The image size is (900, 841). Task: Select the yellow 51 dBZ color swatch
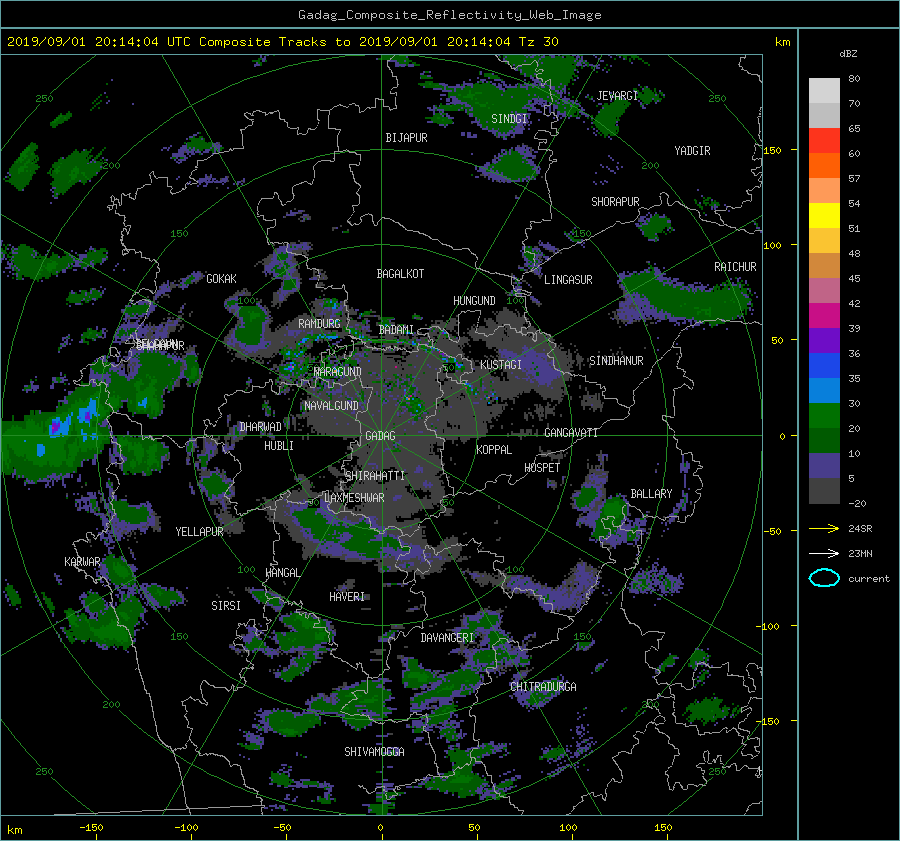[x=824, y=215]
